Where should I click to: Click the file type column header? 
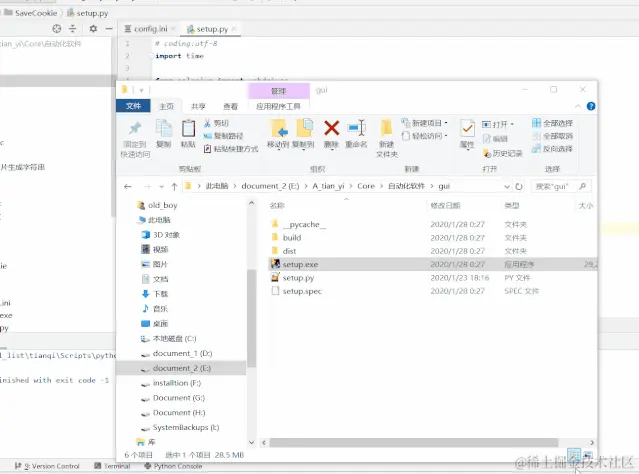click(512, 205)
